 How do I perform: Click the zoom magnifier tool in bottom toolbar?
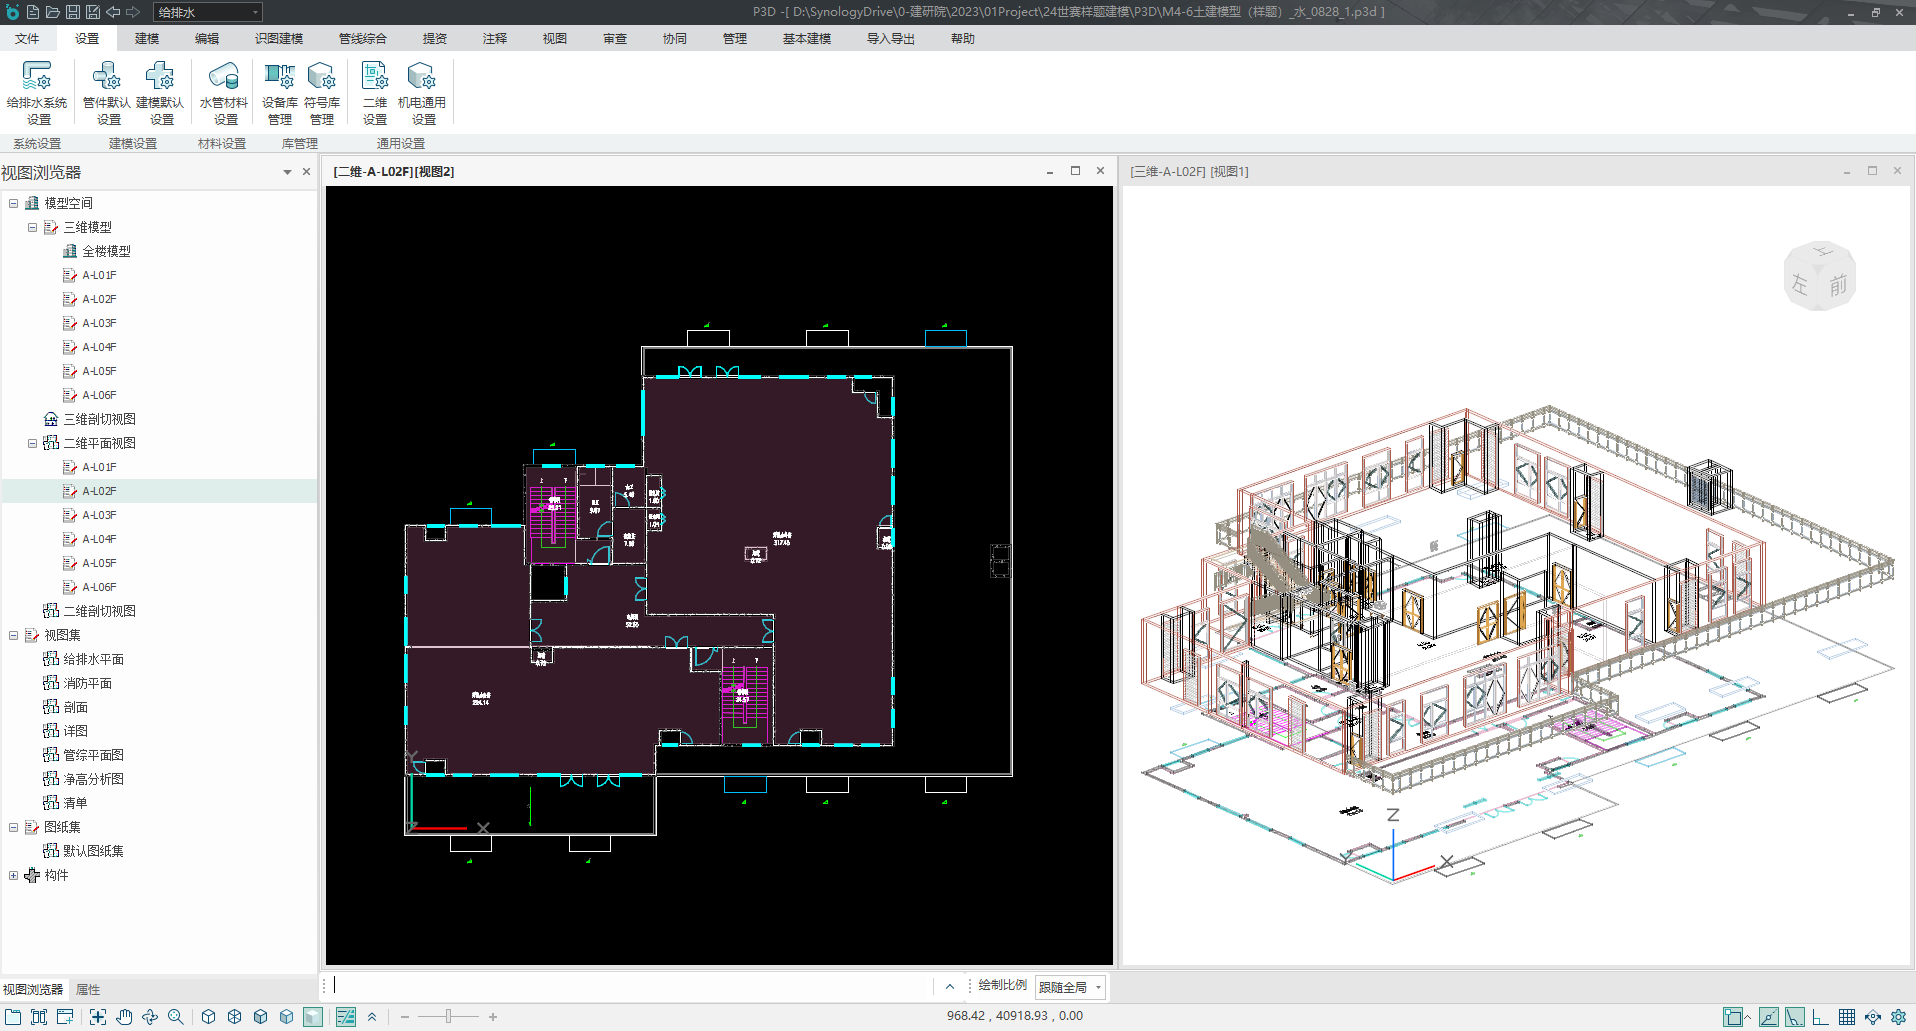176,1017
